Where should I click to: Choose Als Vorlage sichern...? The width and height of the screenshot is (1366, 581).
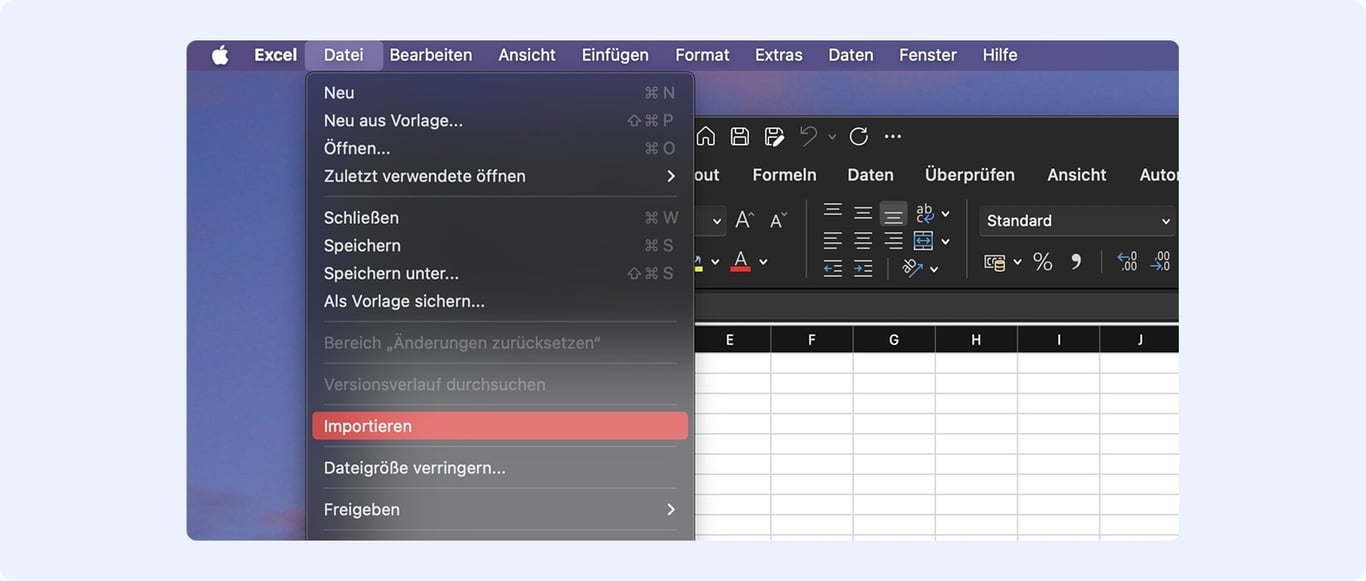(x=499, y=301)
